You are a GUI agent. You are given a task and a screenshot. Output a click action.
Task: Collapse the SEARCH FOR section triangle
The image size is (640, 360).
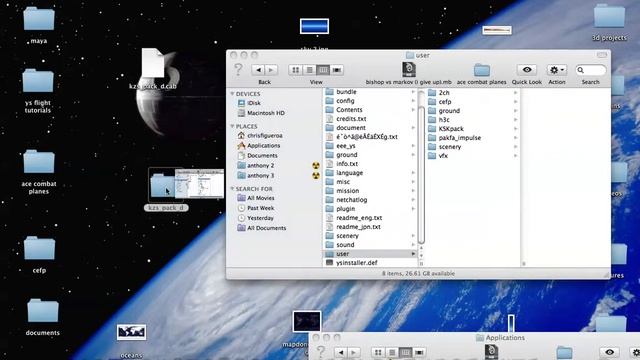232,189
